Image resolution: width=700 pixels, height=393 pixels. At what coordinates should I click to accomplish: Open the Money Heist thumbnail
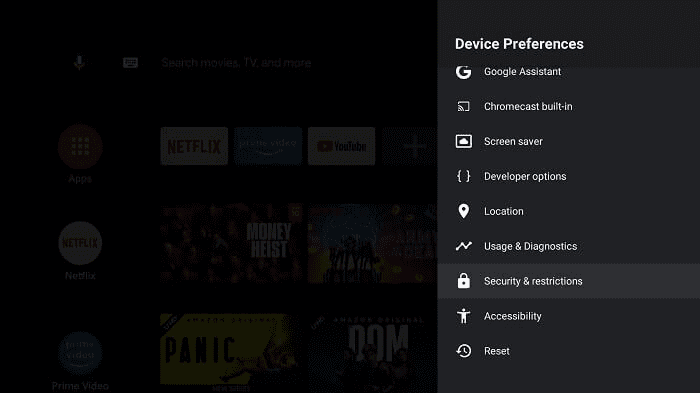[x=232, y=244]
